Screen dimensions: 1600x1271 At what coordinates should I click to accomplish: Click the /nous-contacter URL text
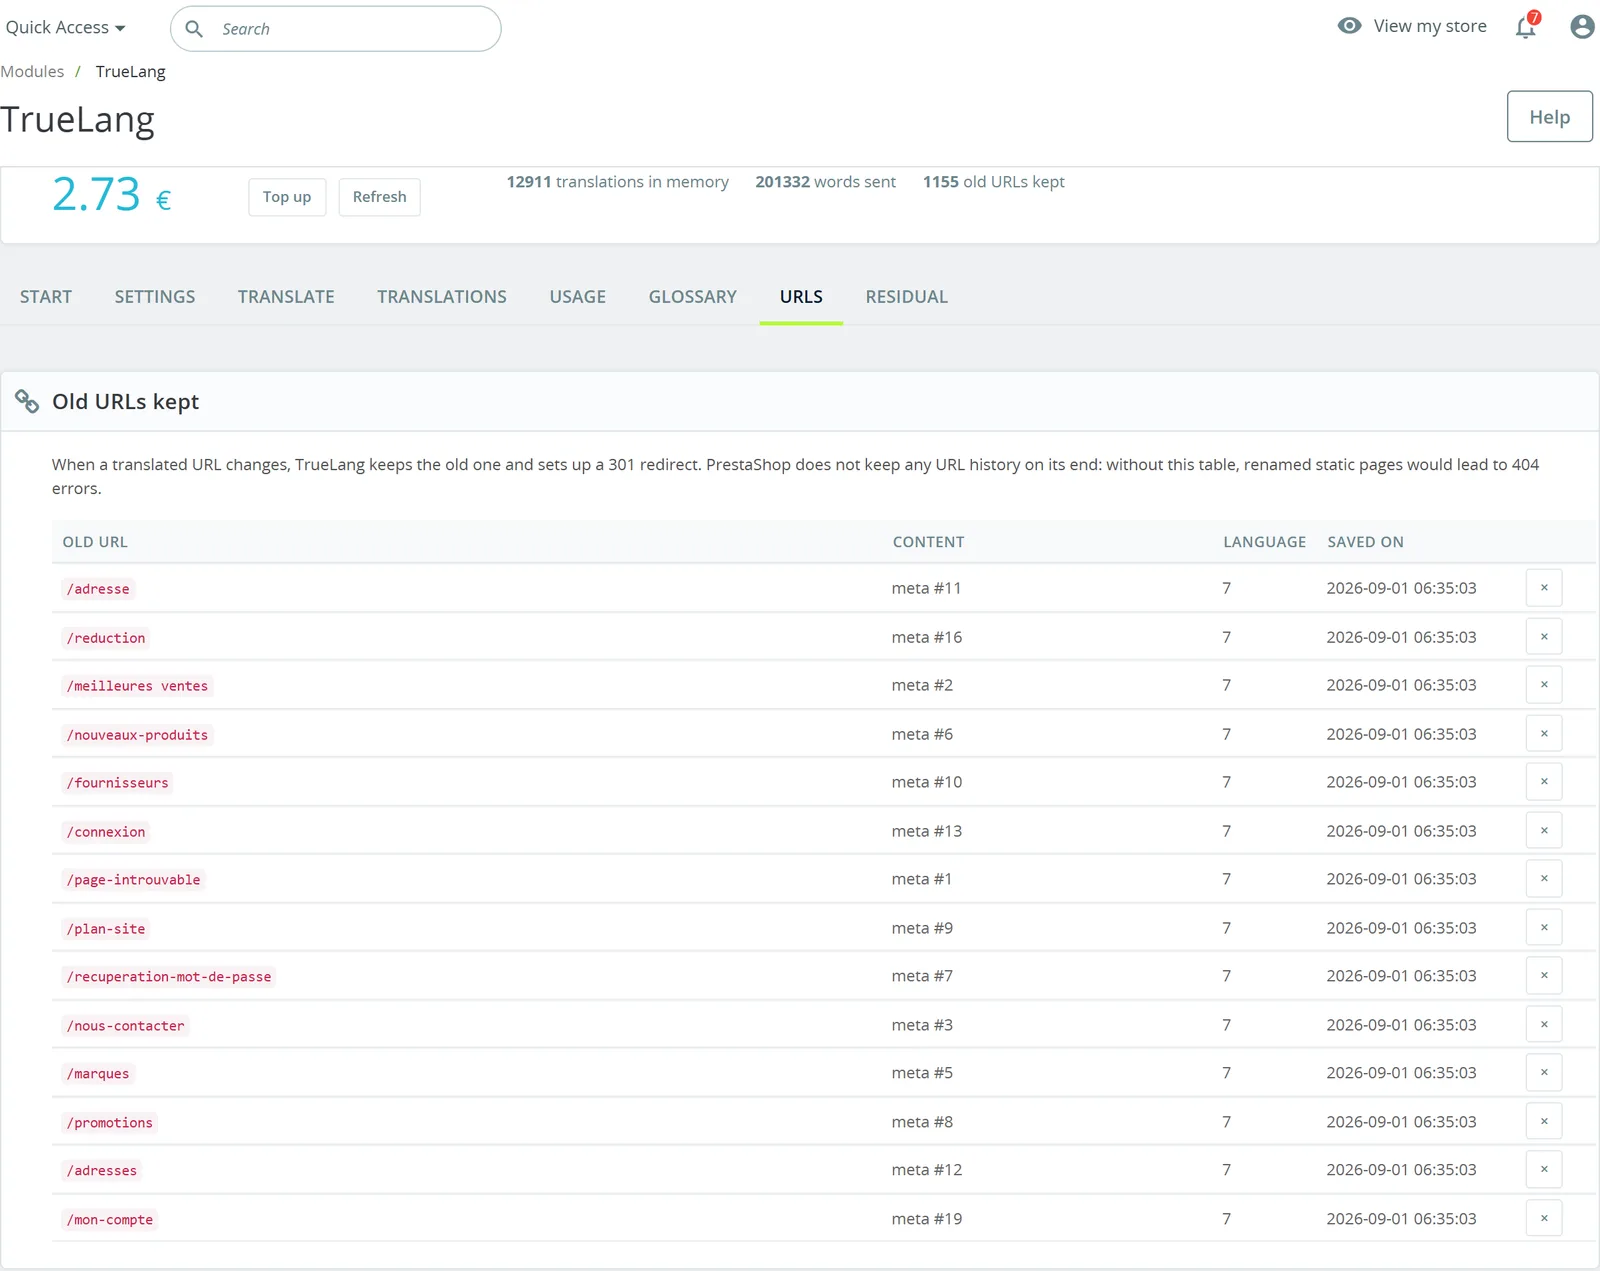(x=125, y=1026)
